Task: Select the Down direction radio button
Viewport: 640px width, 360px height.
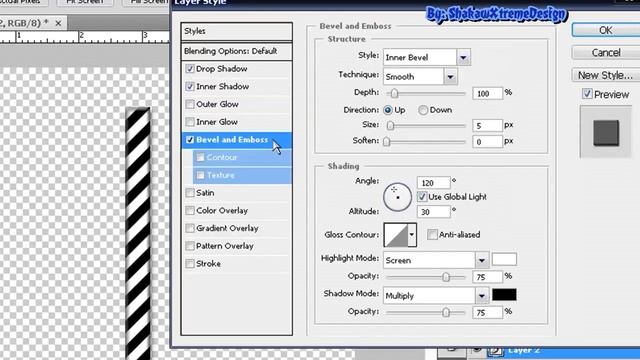Action: pyautogui.click(x=423, y=110)
